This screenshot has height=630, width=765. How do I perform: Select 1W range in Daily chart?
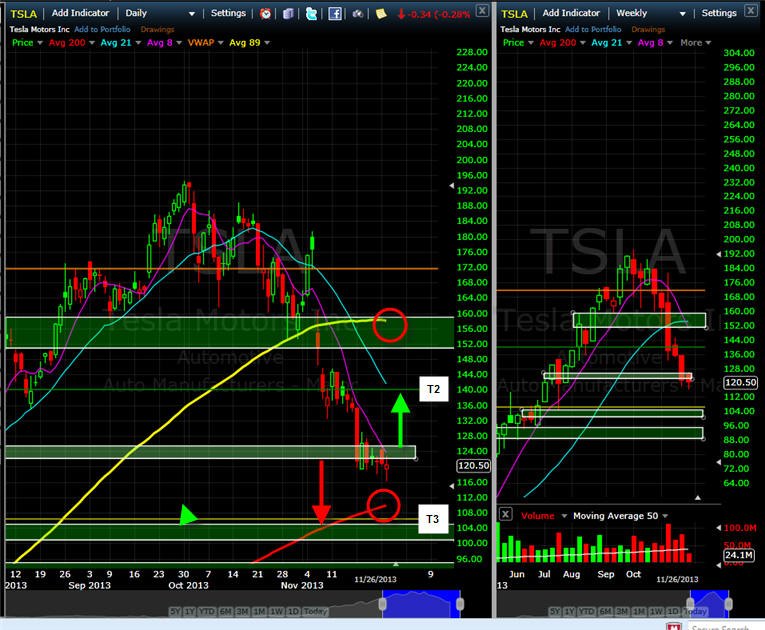pyautogui.click(x=277, y=611)
